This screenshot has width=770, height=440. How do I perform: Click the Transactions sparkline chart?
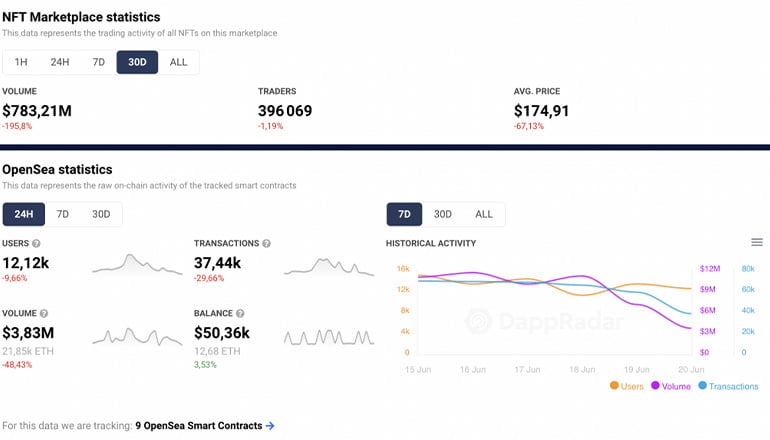tap(329, 266)
